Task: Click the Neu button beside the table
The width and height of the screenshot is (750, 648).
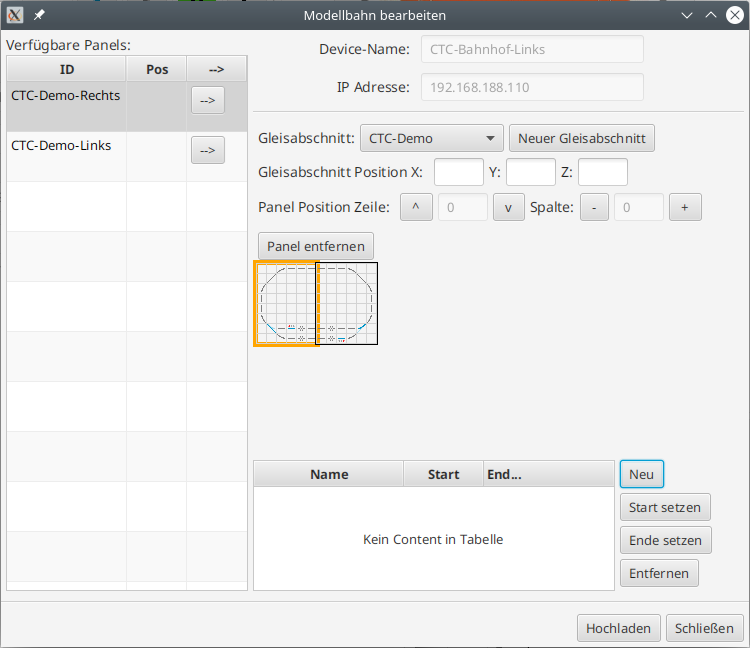Action: tap(641, 473)
